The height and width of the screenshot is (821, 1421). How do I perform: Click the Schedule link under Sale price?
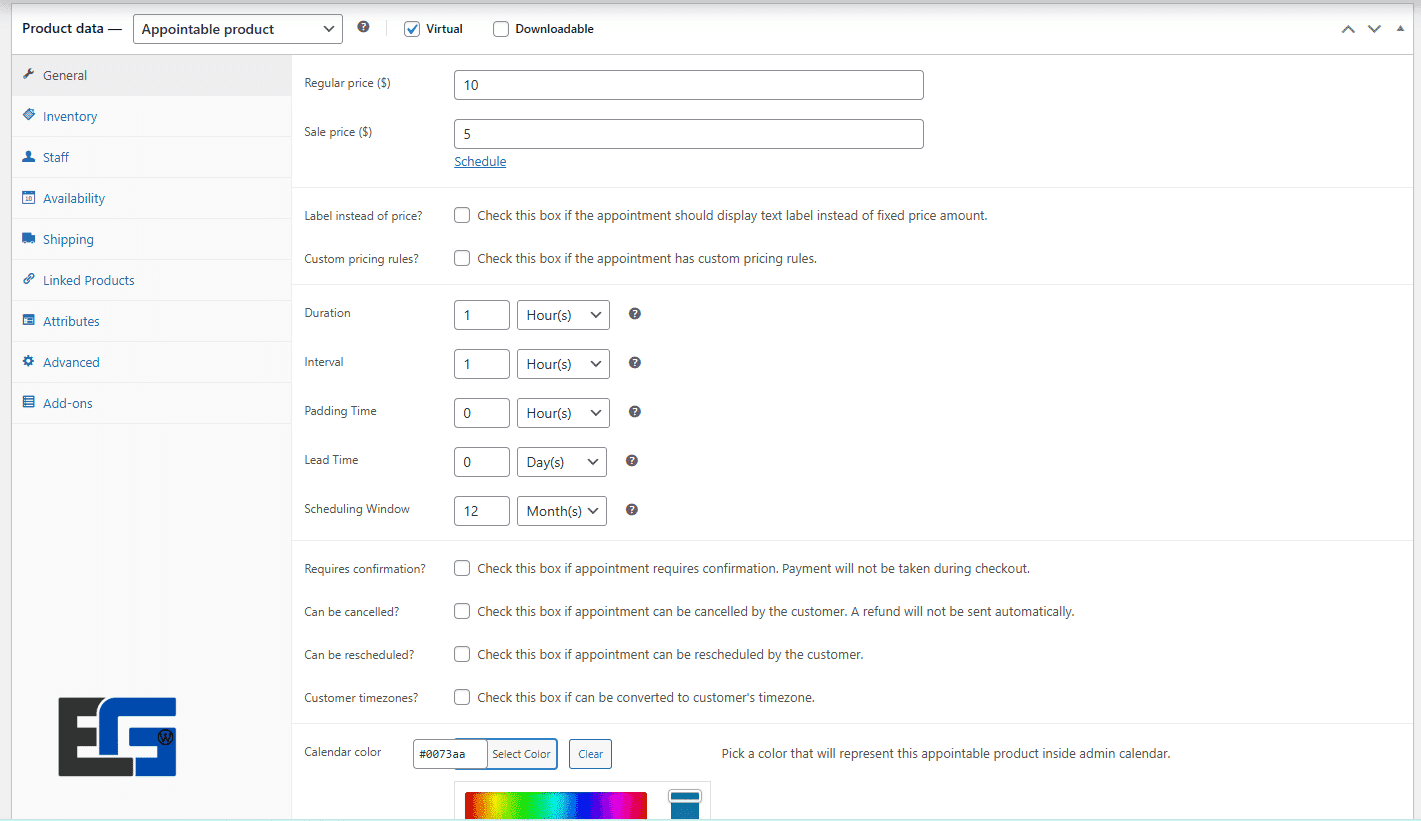click(x=479, y=160)
